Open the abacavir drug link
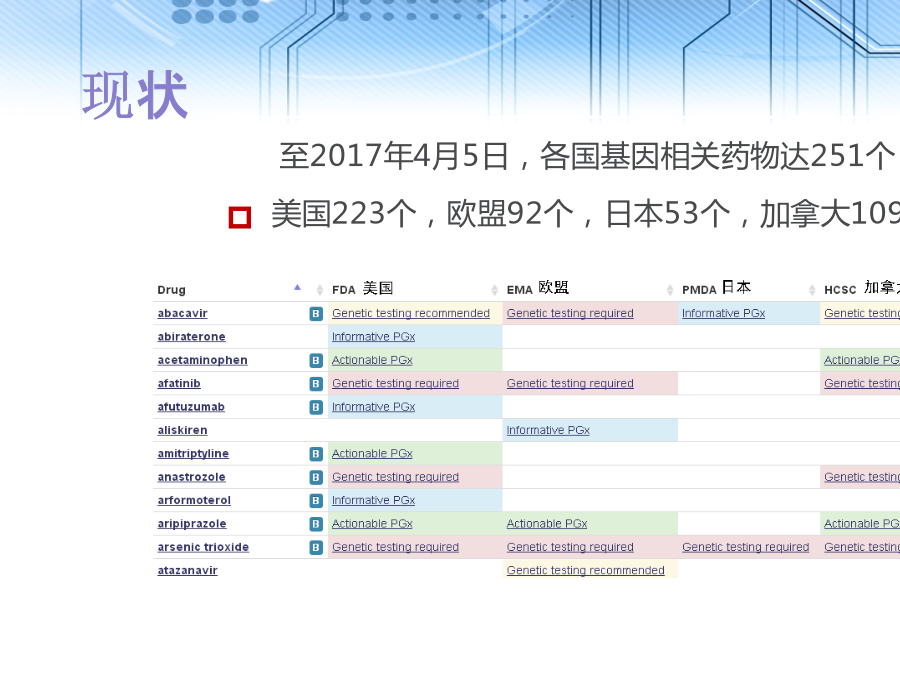The height and width of the screenshot is (675, 900). [183, 313]
